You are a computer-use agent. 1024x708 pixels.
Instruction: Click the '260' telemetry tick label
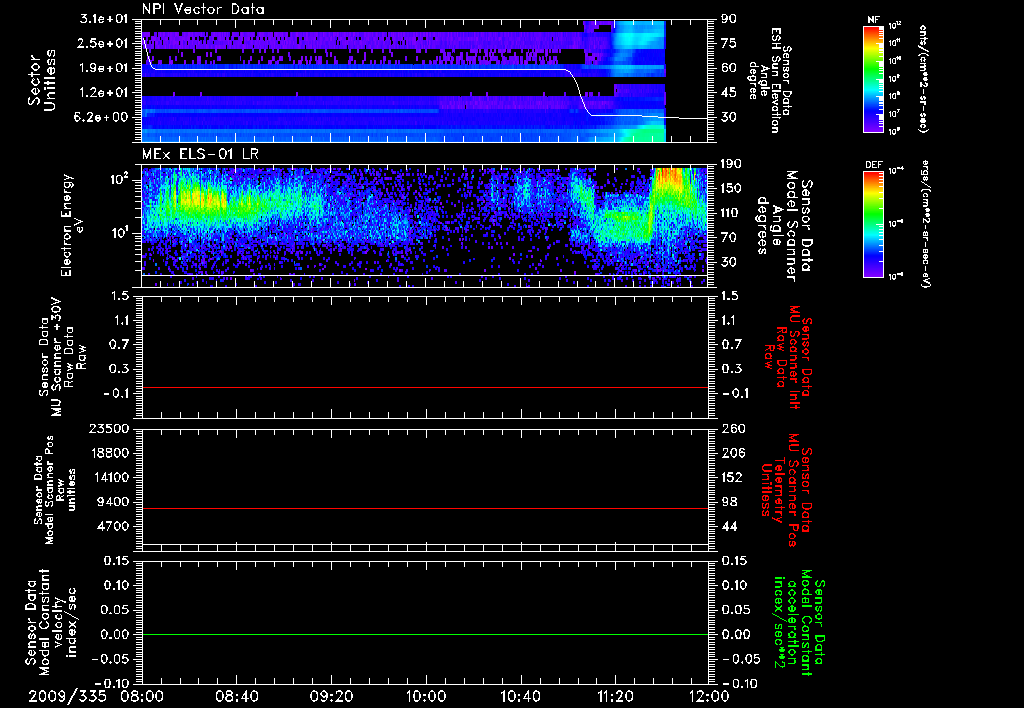(731, 429)
